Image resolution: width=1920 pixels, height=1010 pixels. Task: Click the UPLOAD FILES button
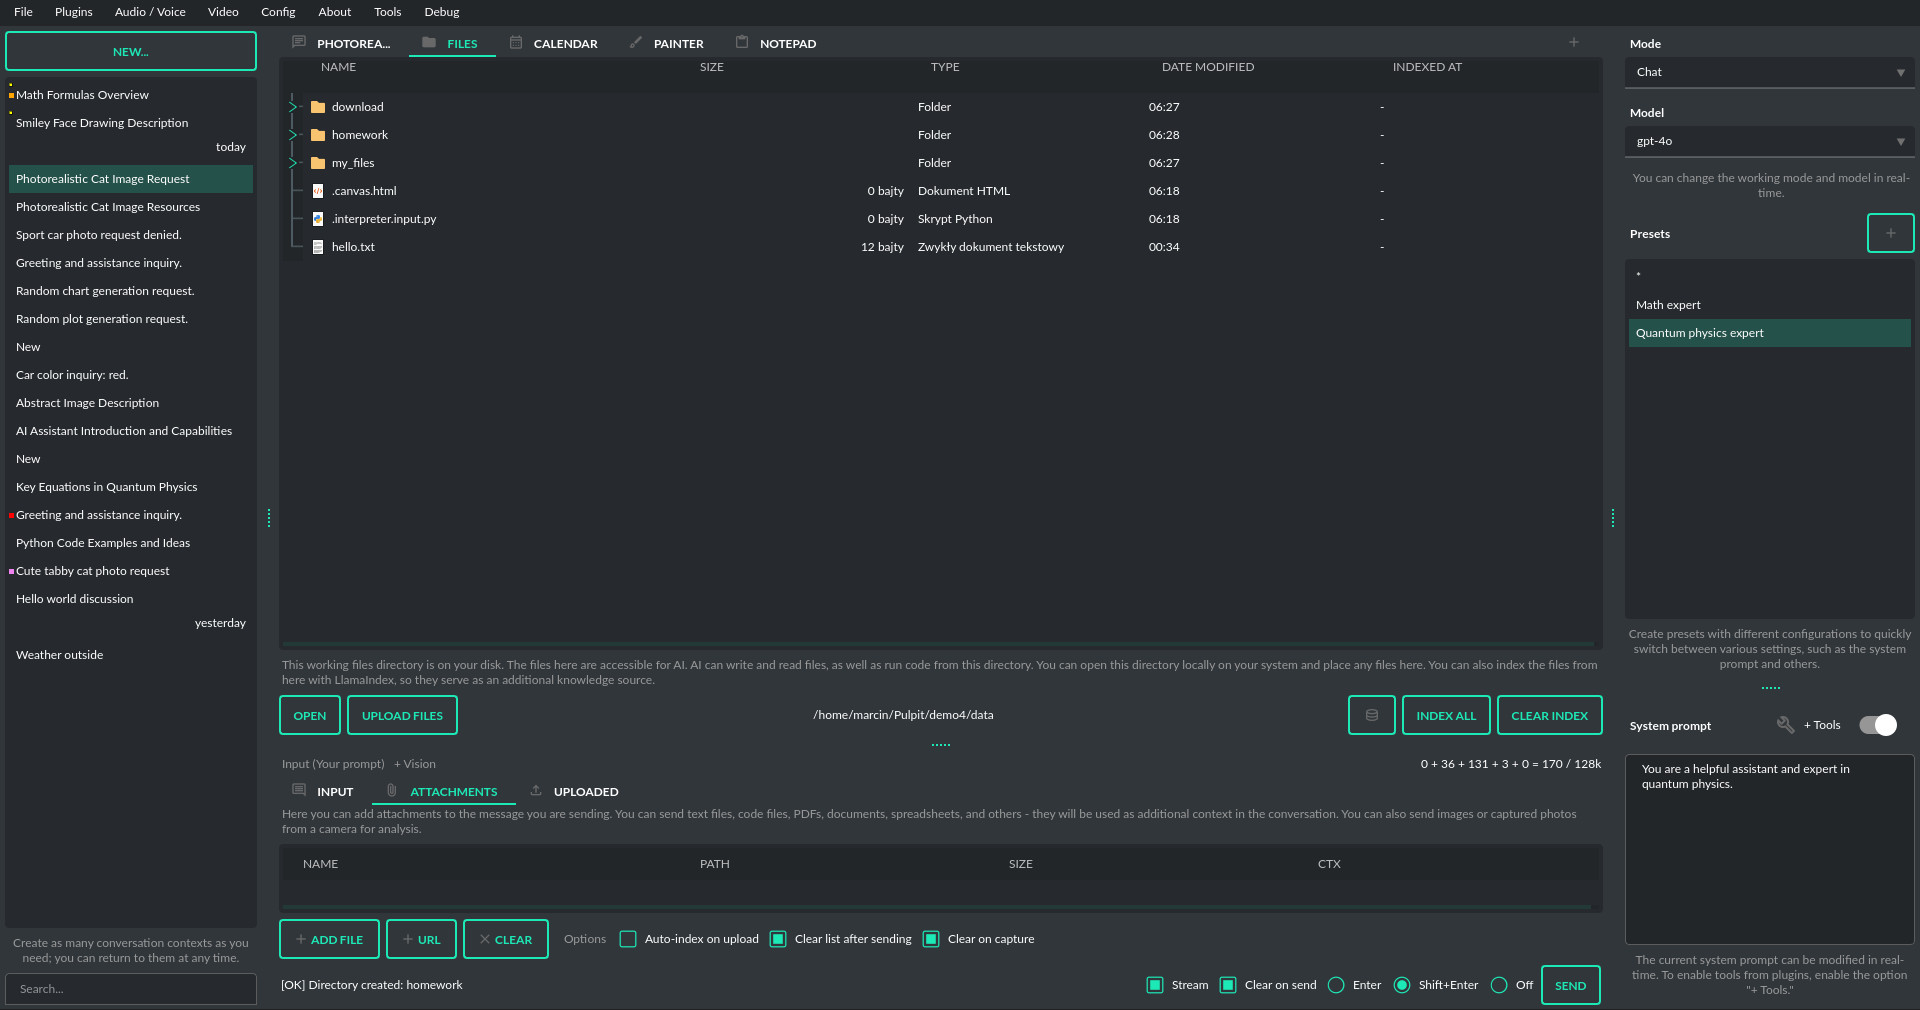tap(402, 715)
